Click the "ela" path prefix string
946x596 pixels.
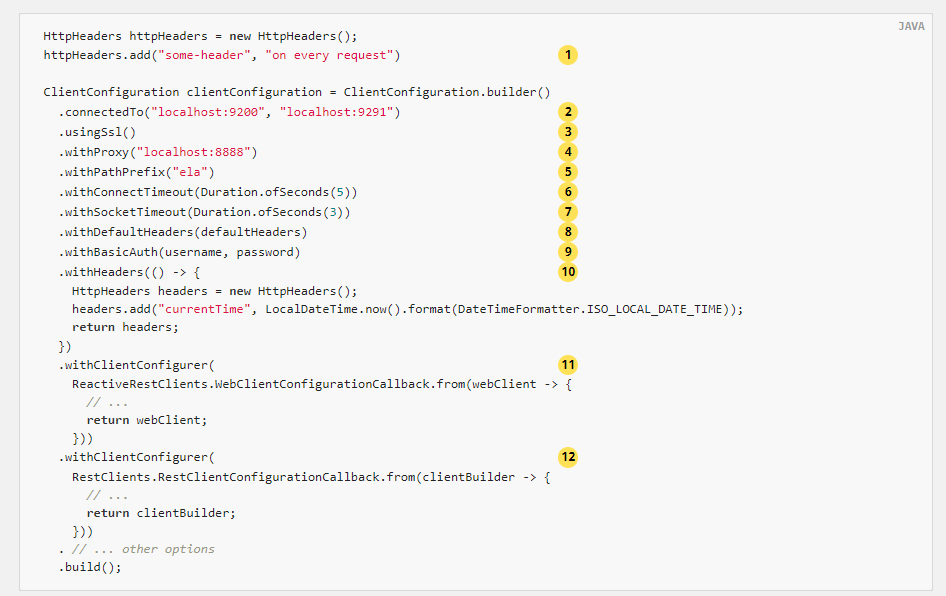tap(190, 172)
